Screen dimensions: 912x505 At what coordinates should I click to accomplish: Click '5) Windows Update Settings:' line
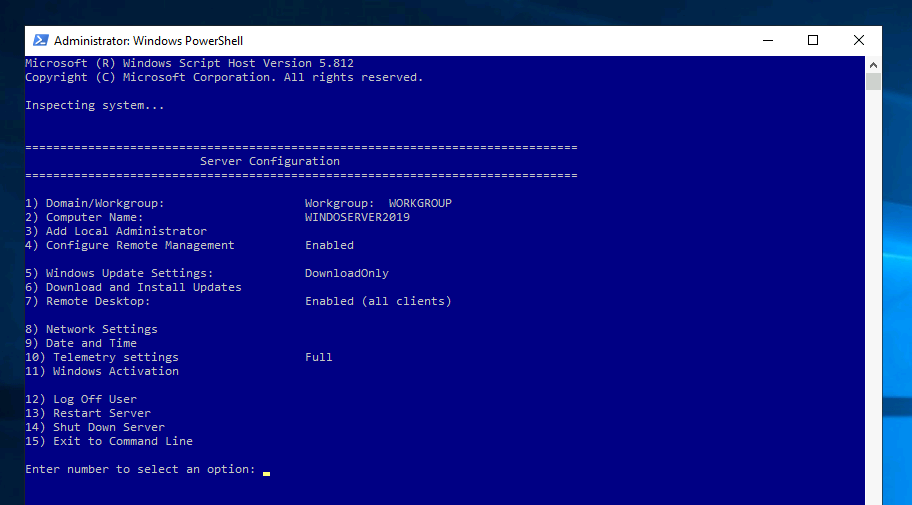pyautogui.click(x=119, y=273)
